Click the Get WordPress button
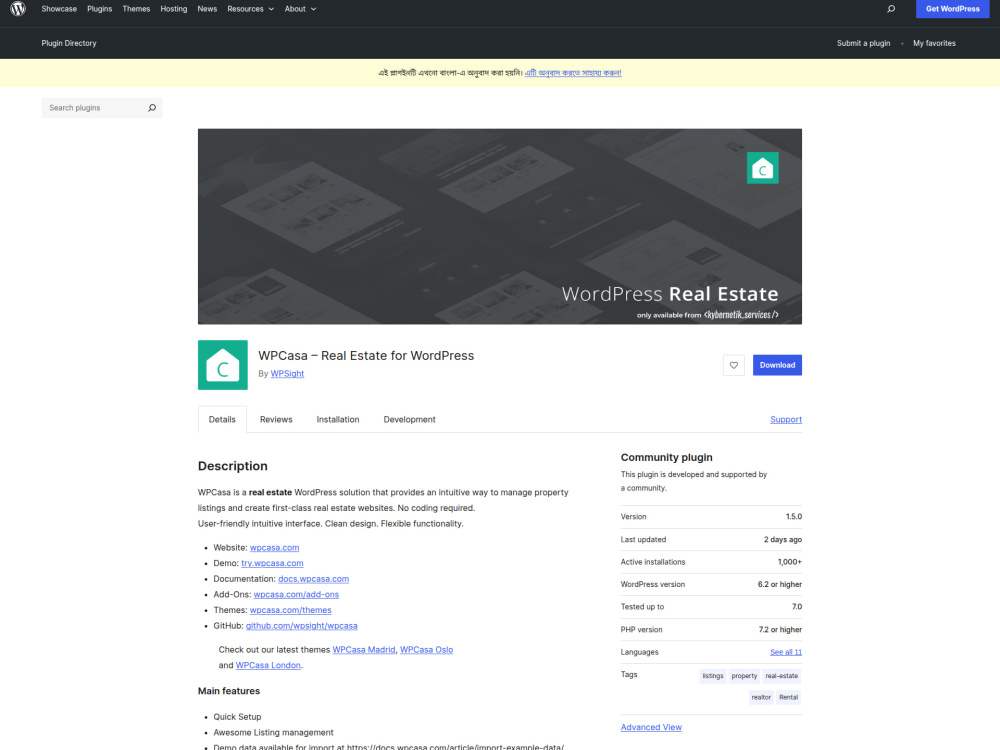The width and height of the screenshot is (1000, 750). click(952, 9)
